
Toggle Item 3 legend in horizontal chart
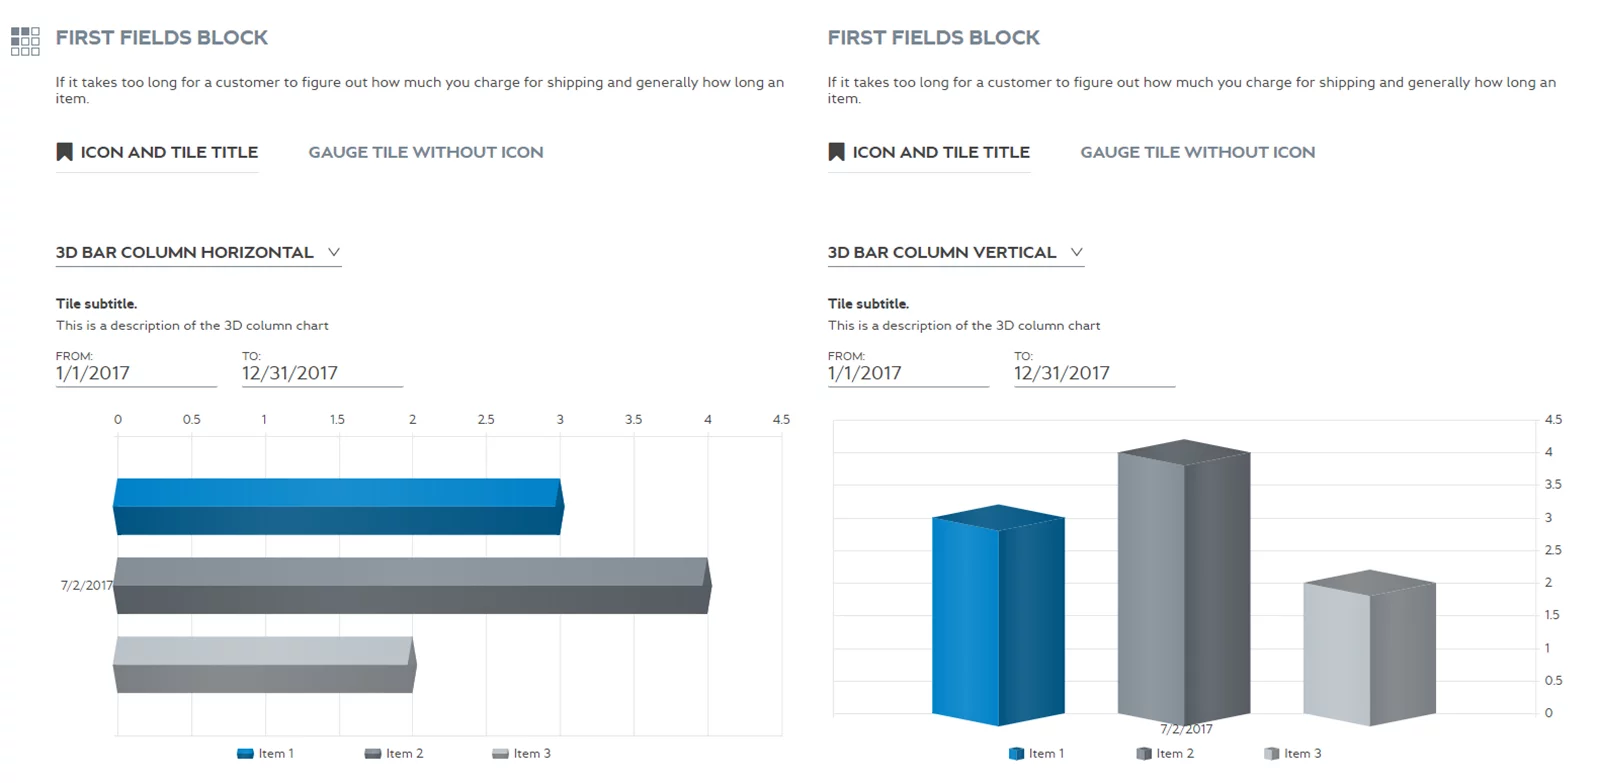click(x=521, y=754)
